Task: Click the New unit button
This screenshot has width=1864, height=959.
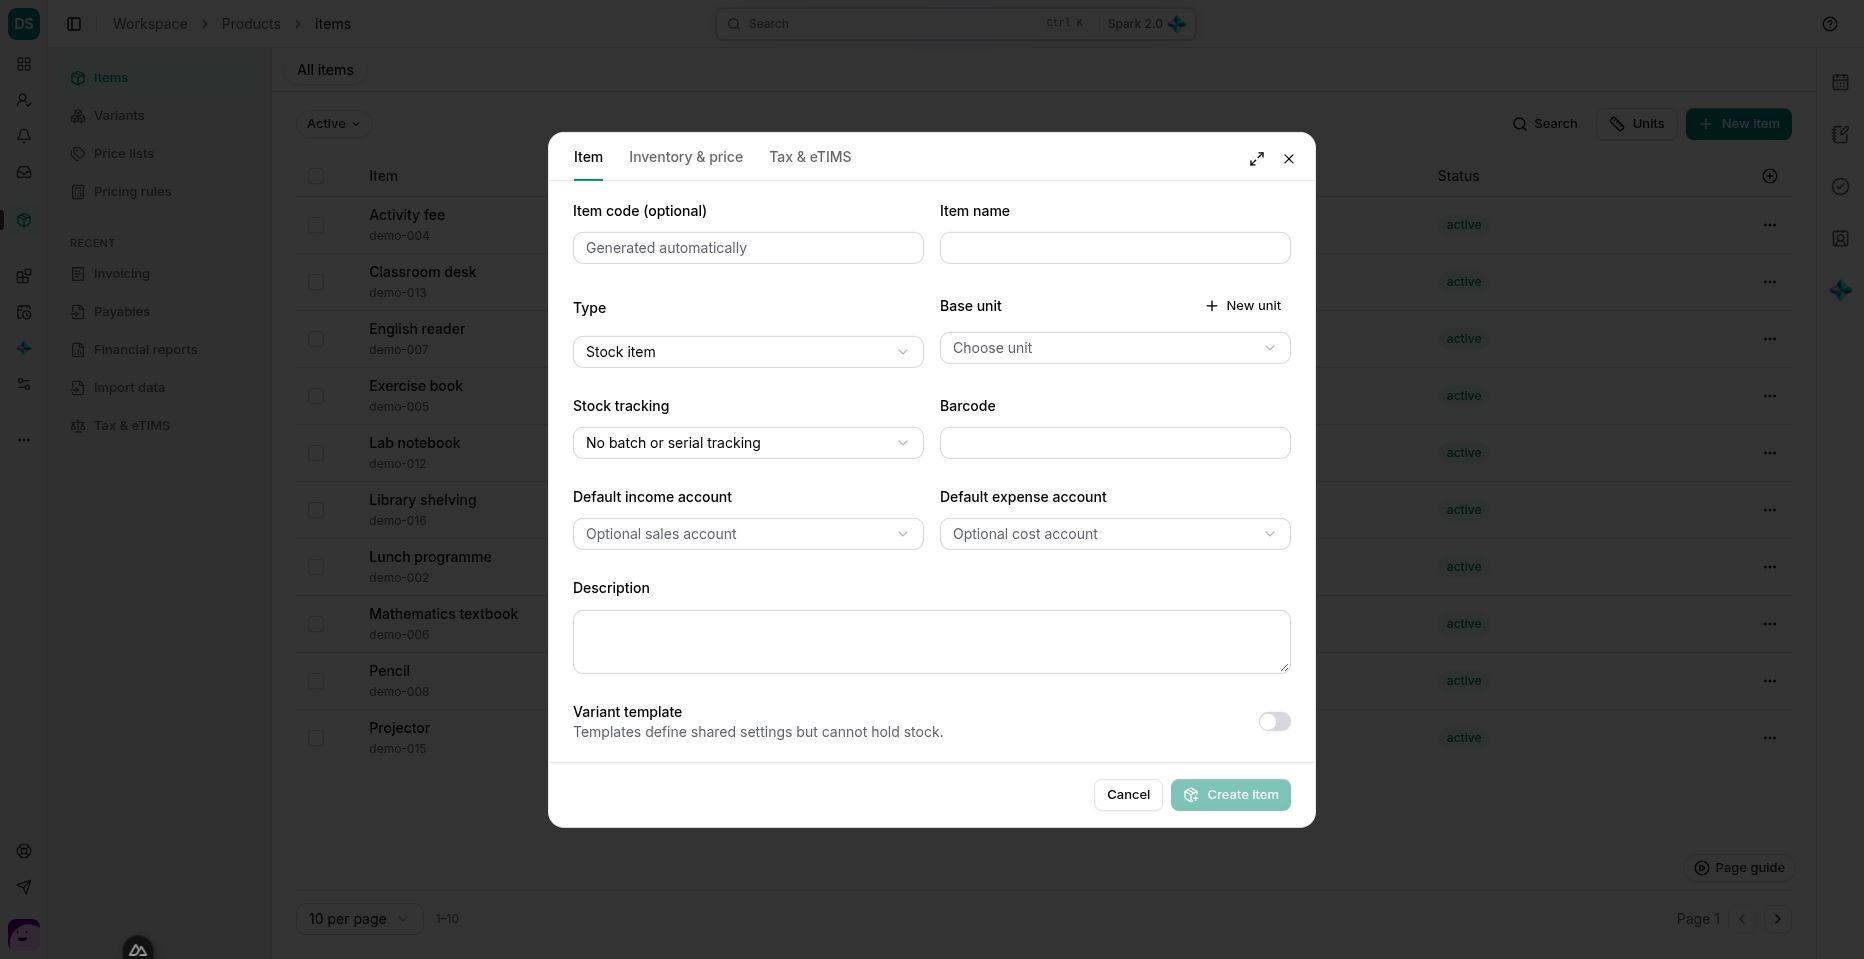Action: (x=1243, y=306)
